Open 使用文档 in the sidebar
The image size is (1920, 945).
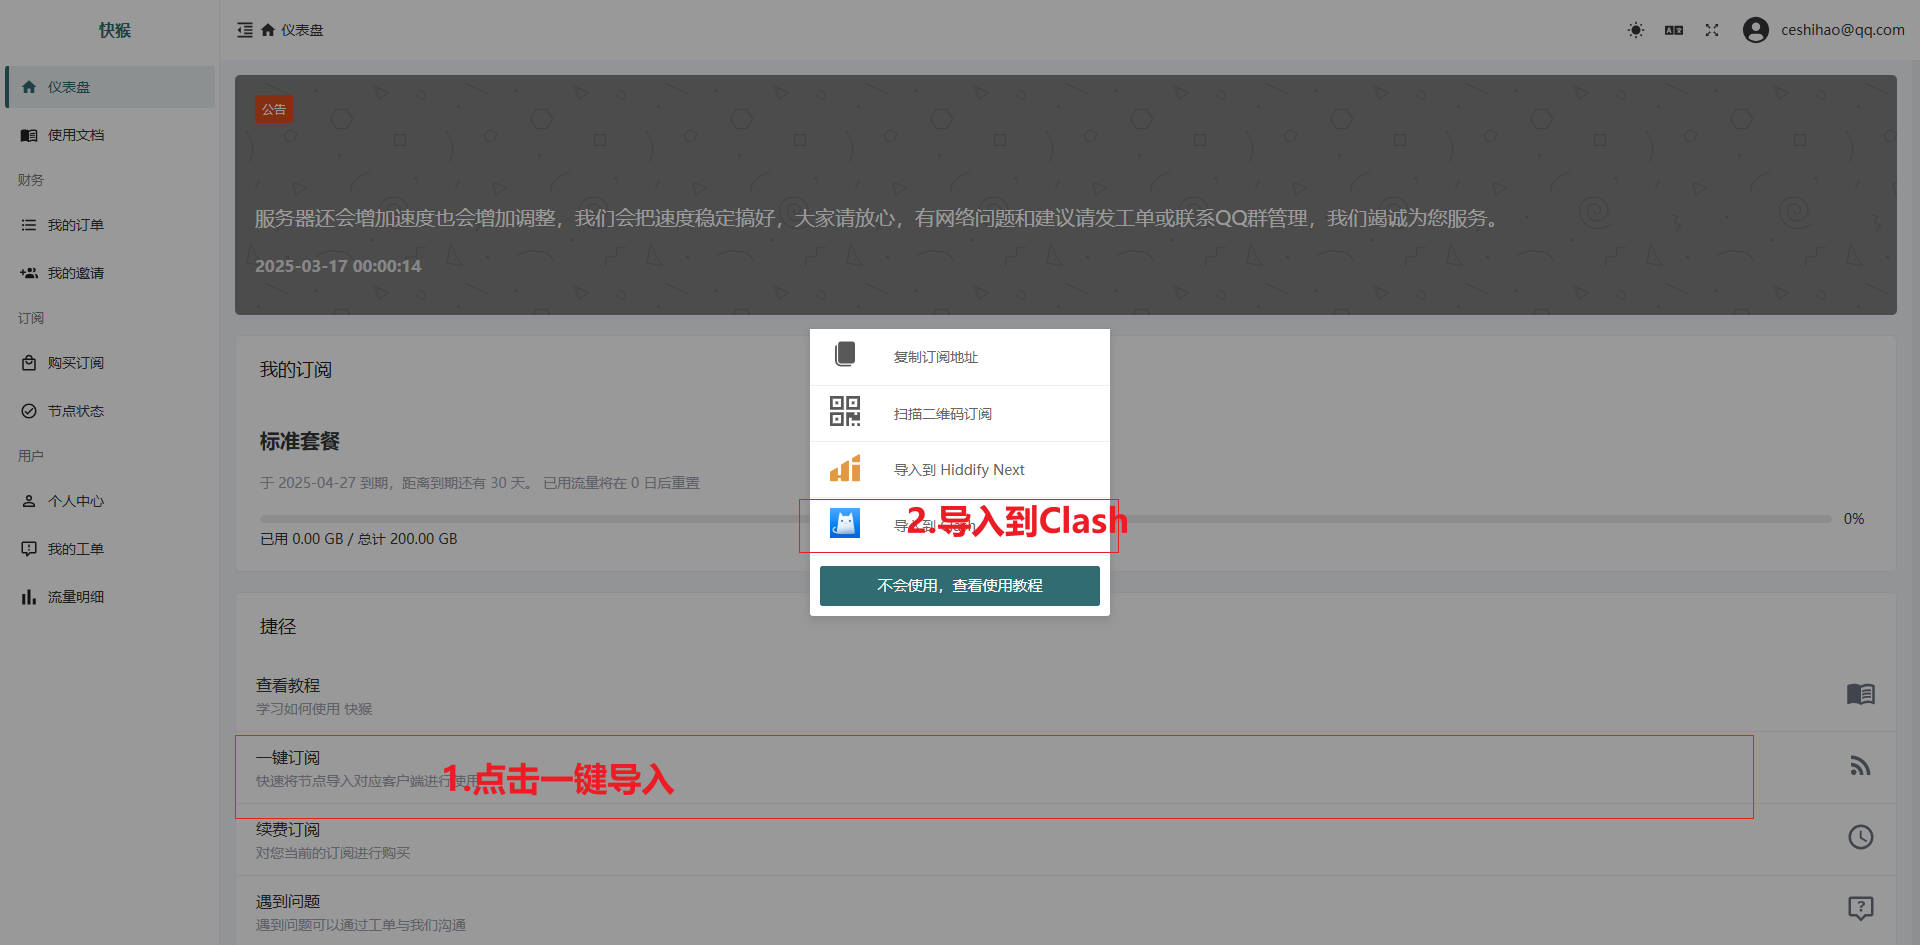tap(110, 135)
